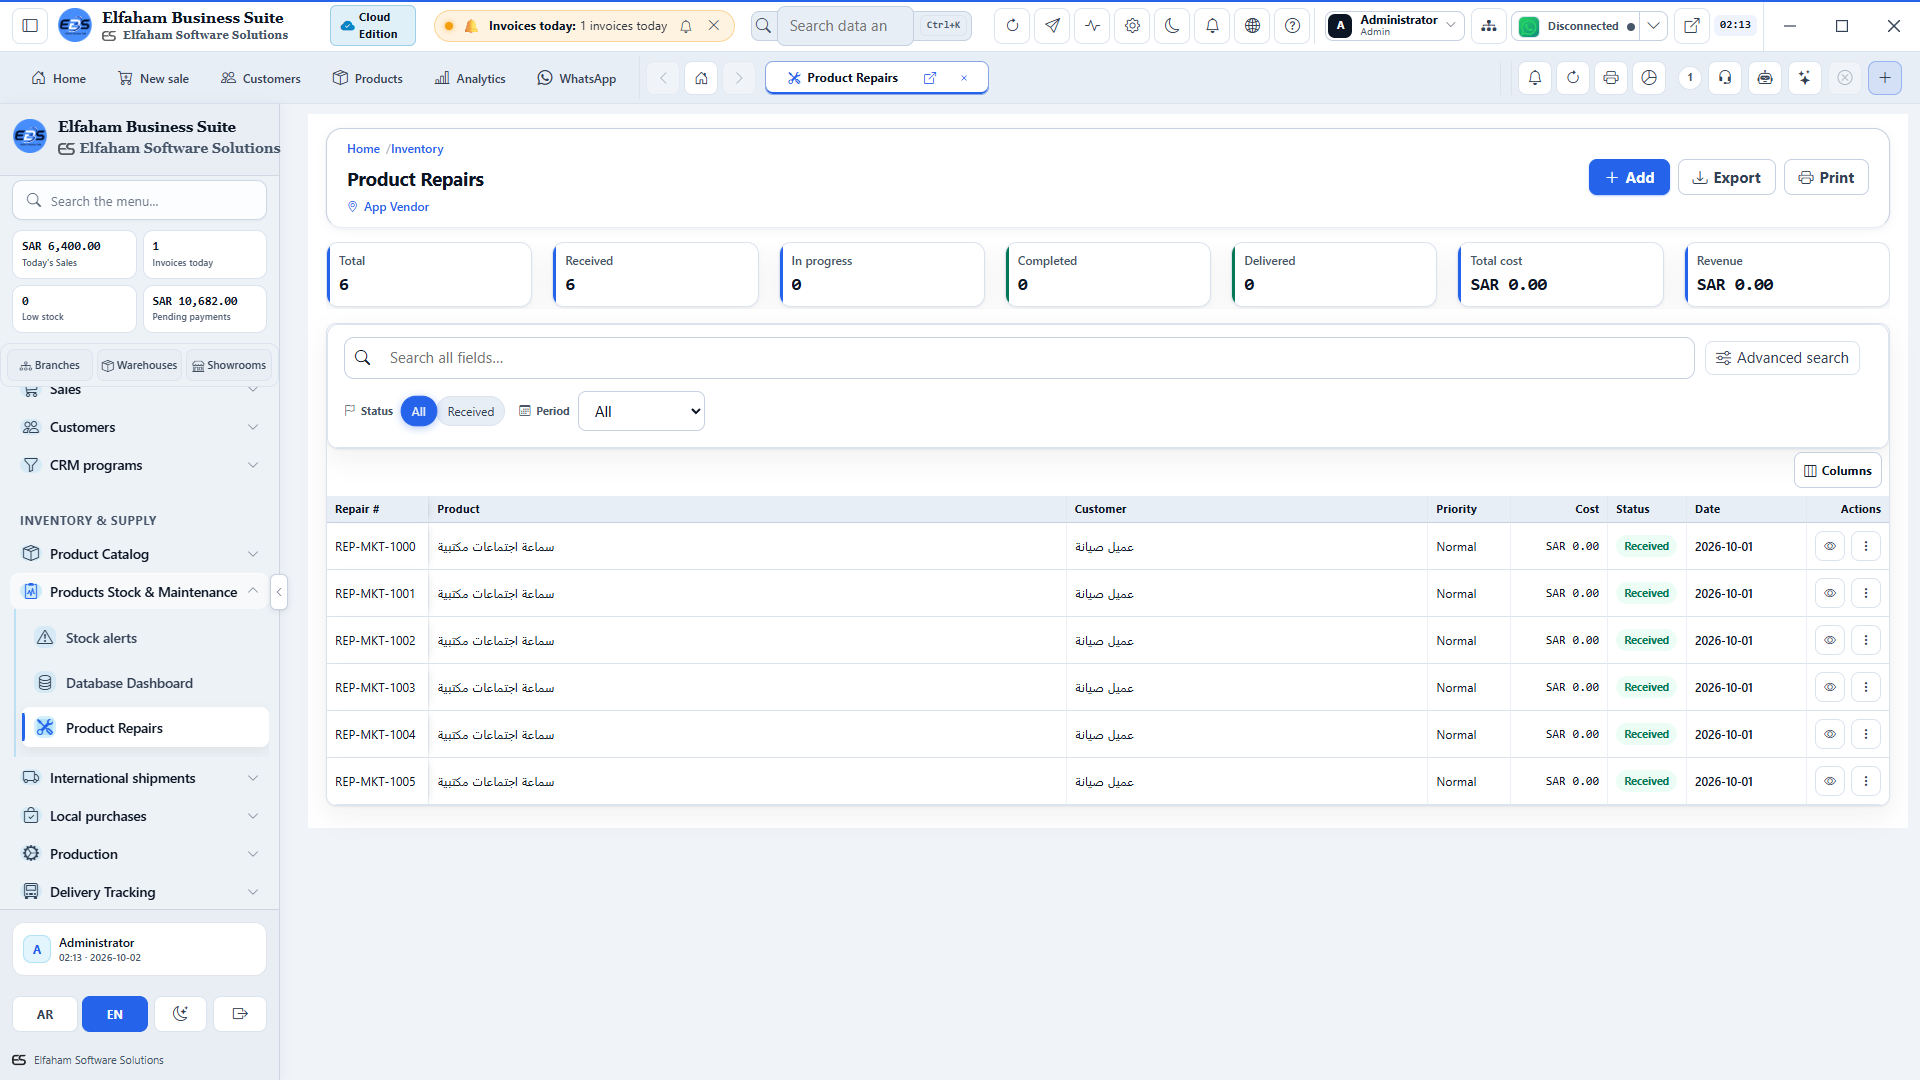This screenshot has width=1920, height=1080.
Task: Open the Columns chooser
Action: point(1838,470)
